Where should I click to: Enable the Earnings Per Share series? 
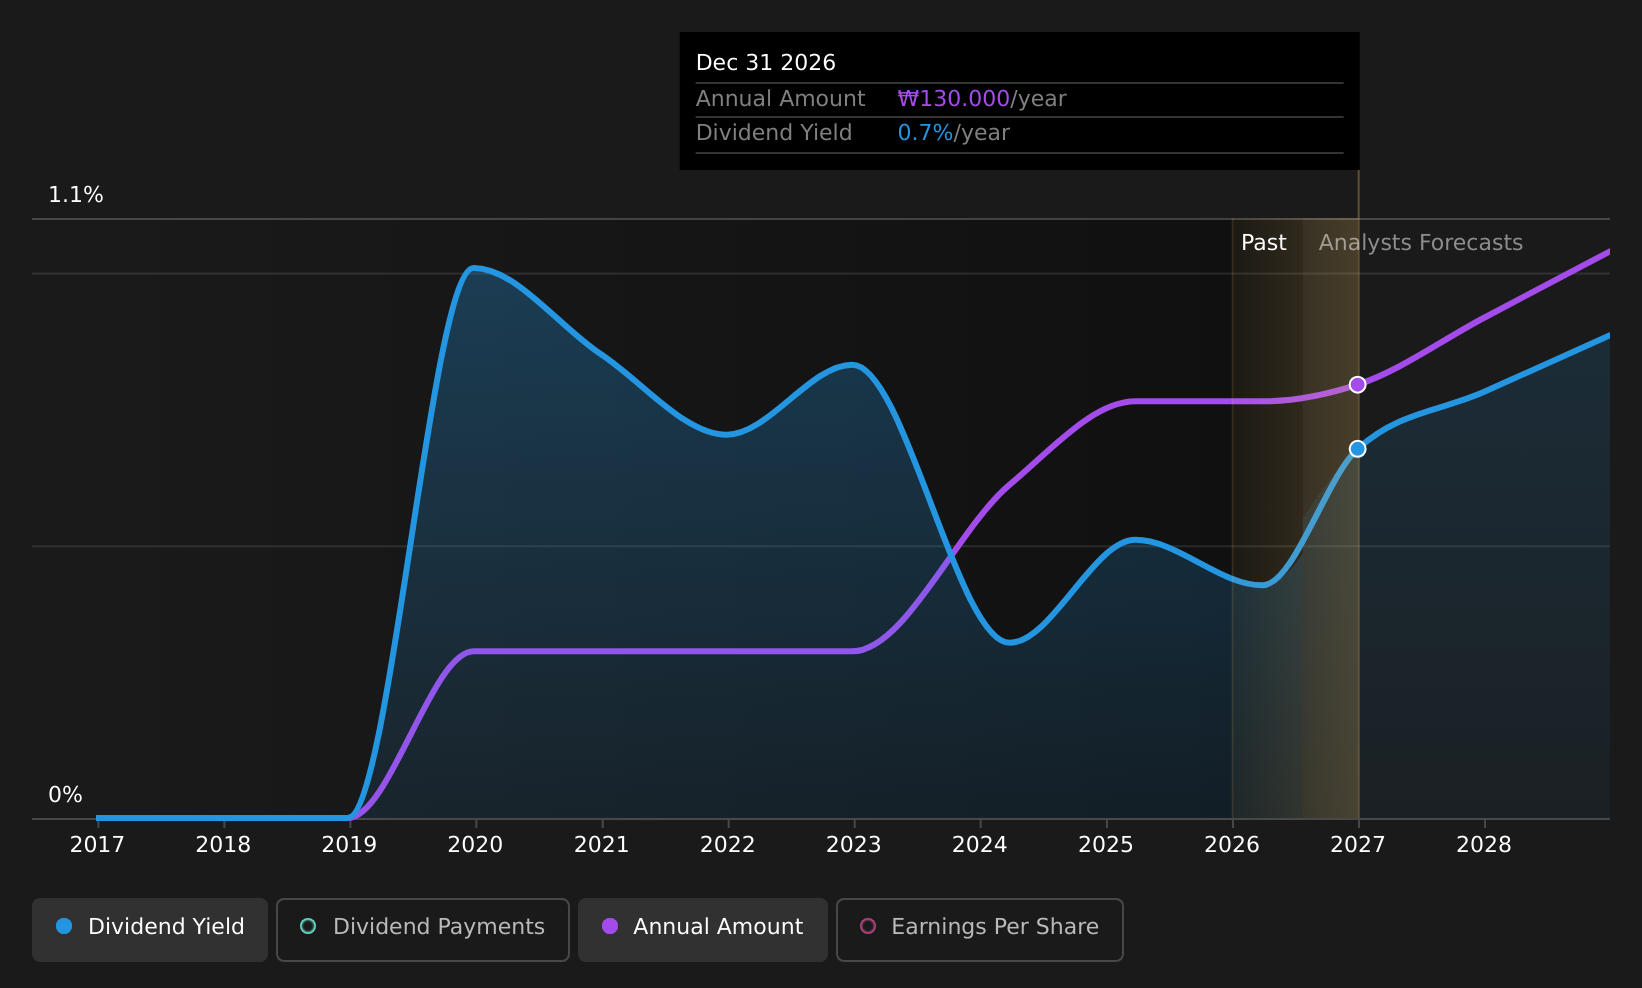tap(980, 929)
